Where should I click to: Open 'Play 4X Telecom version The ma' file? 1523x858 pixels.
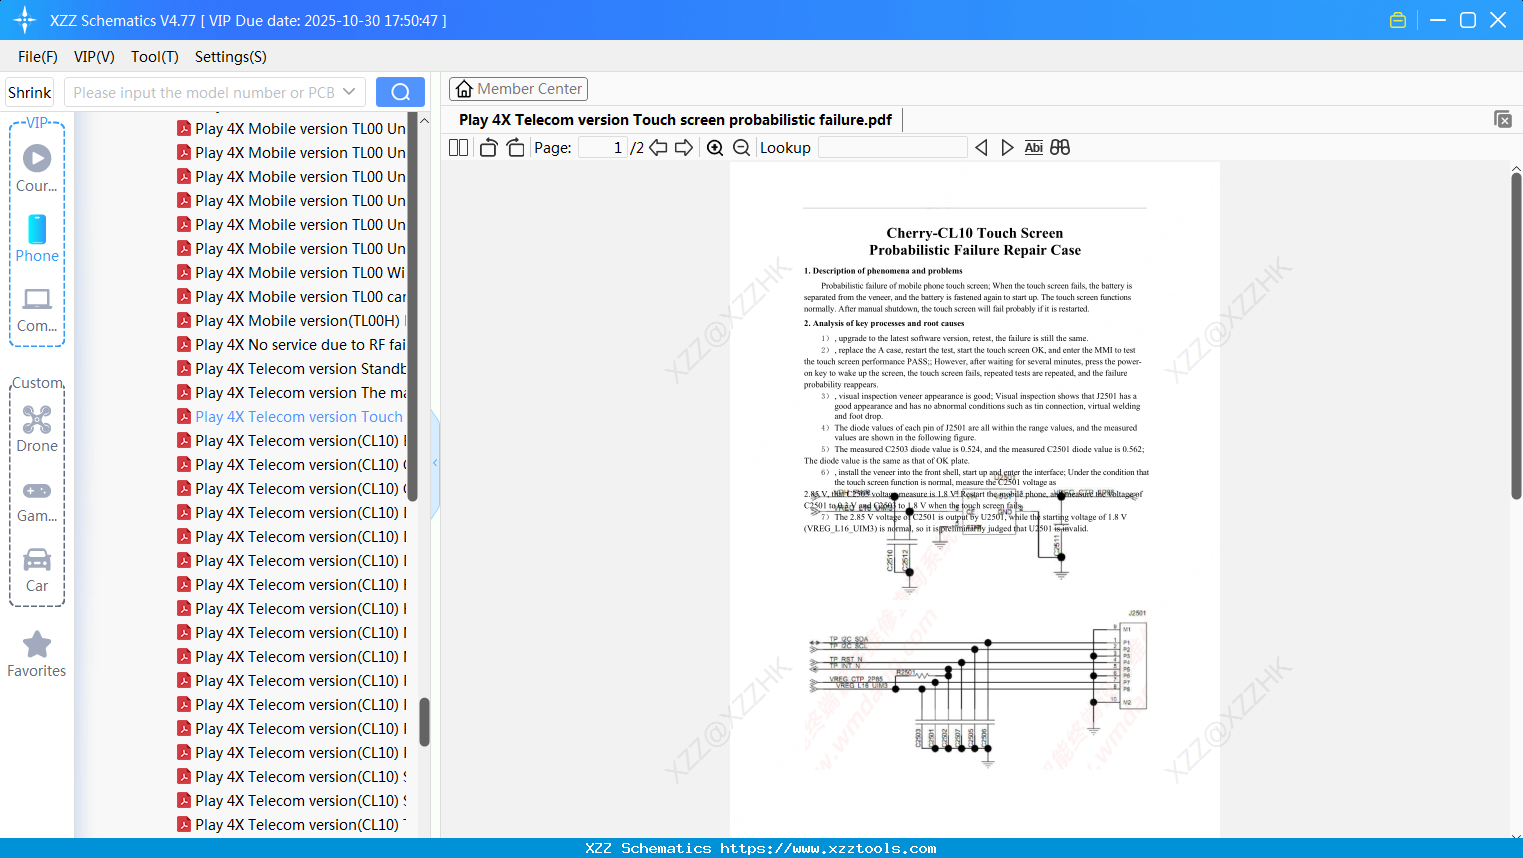291,392
